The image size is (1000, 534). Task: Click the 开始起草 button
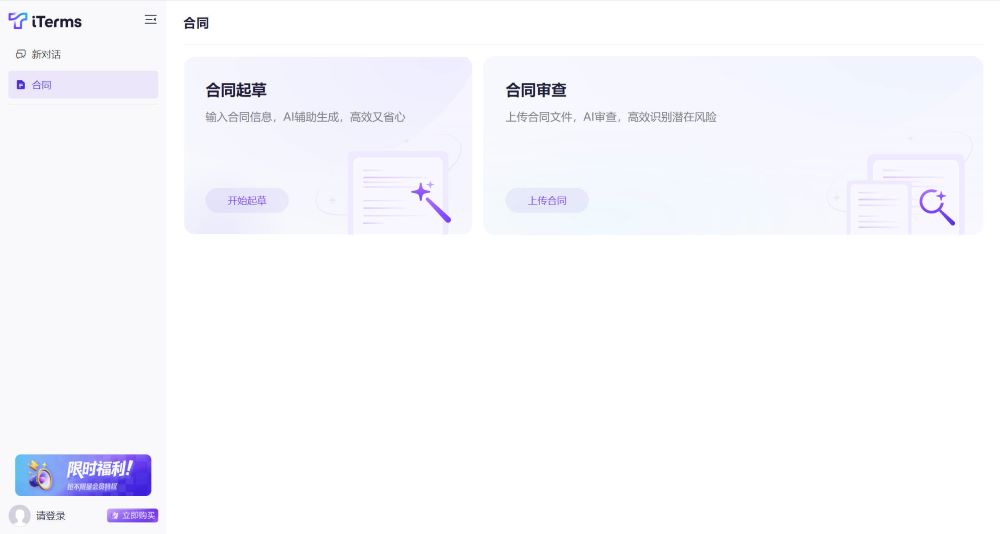(247, 200)
